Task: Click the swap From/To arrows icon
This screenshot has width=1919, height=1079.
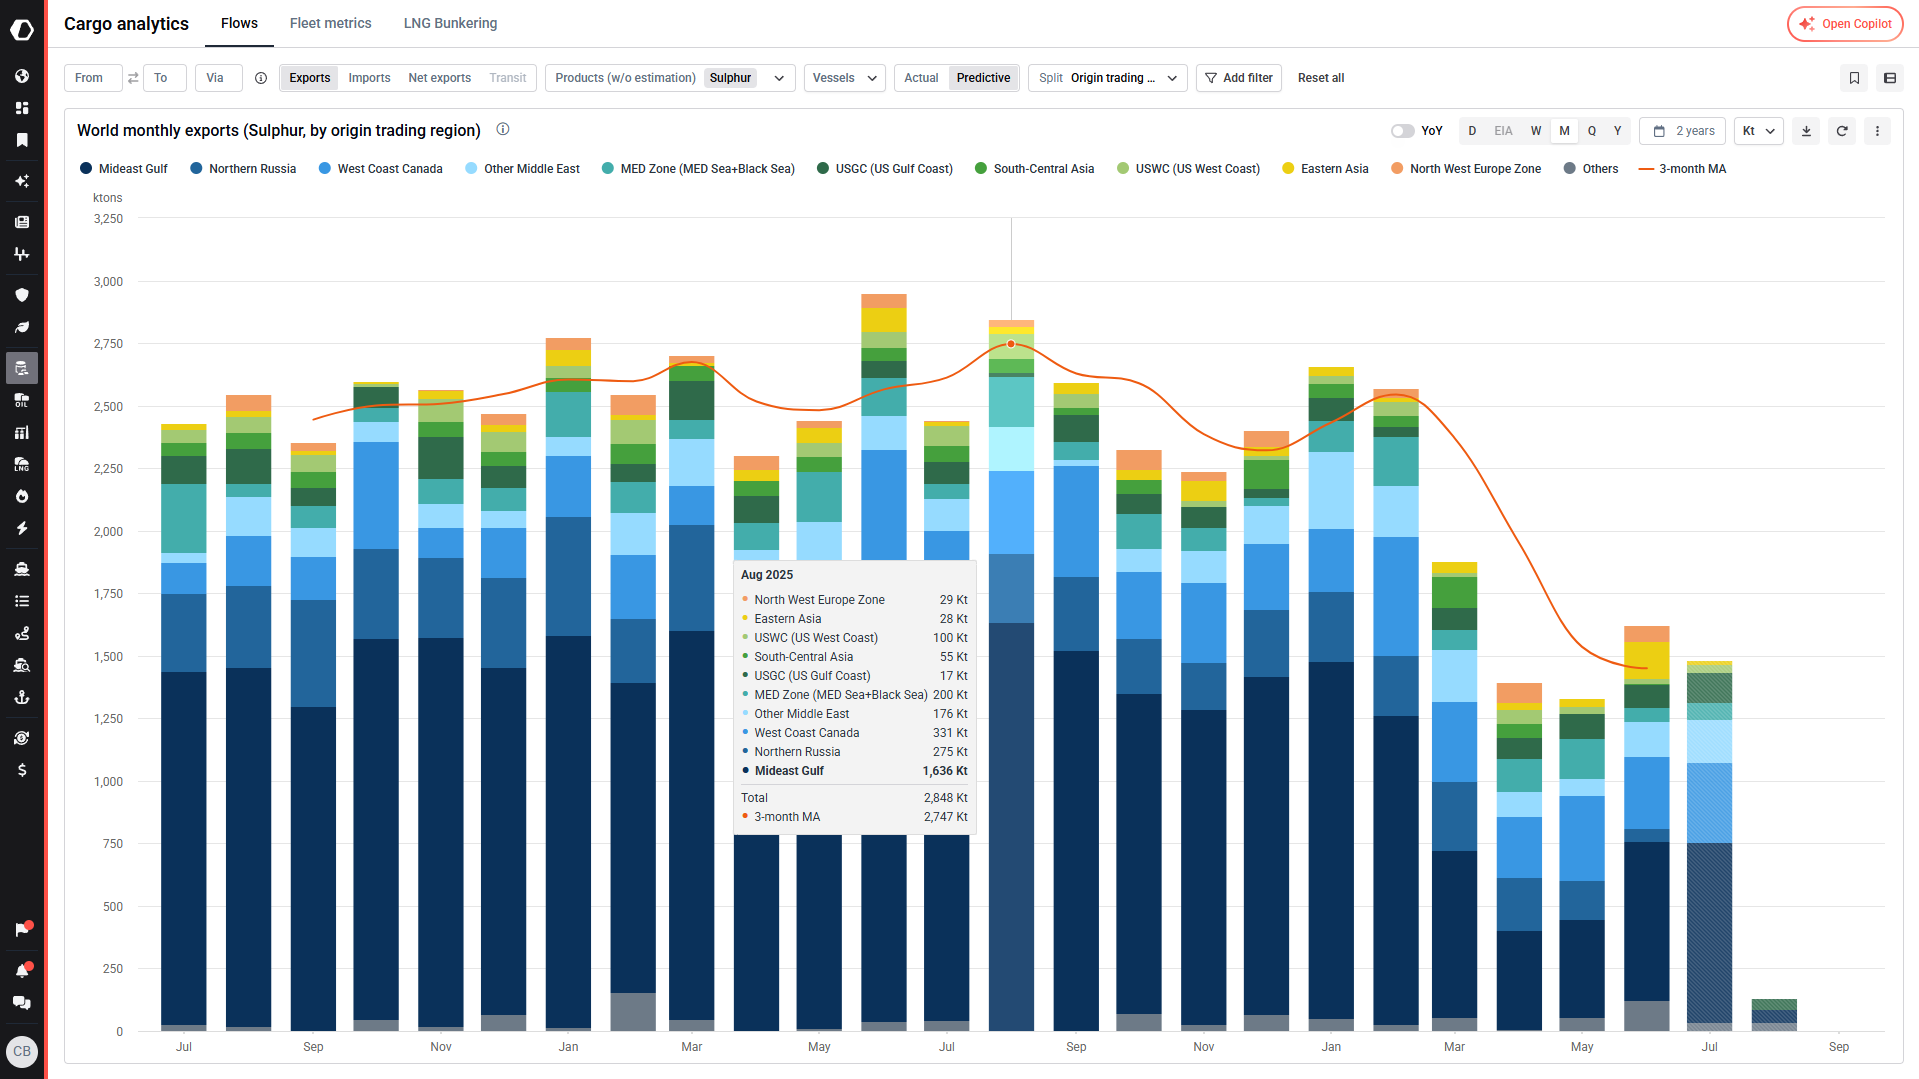Action: [x=133, y=78]
